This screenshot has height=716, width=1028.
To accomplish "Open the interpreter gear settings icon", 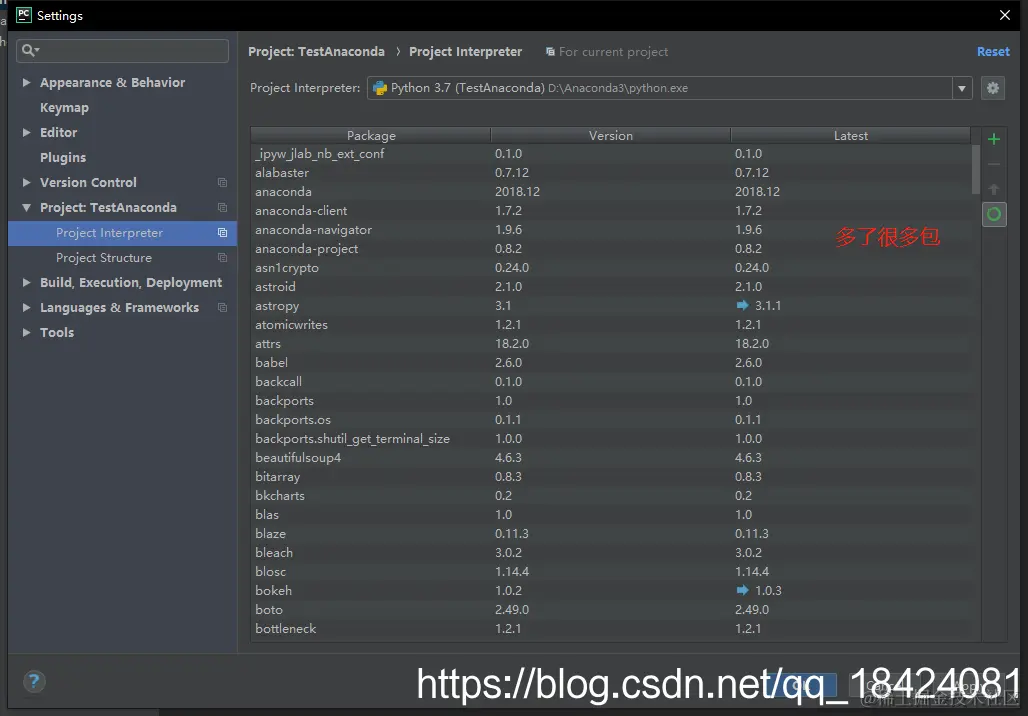I will point(993,88).
